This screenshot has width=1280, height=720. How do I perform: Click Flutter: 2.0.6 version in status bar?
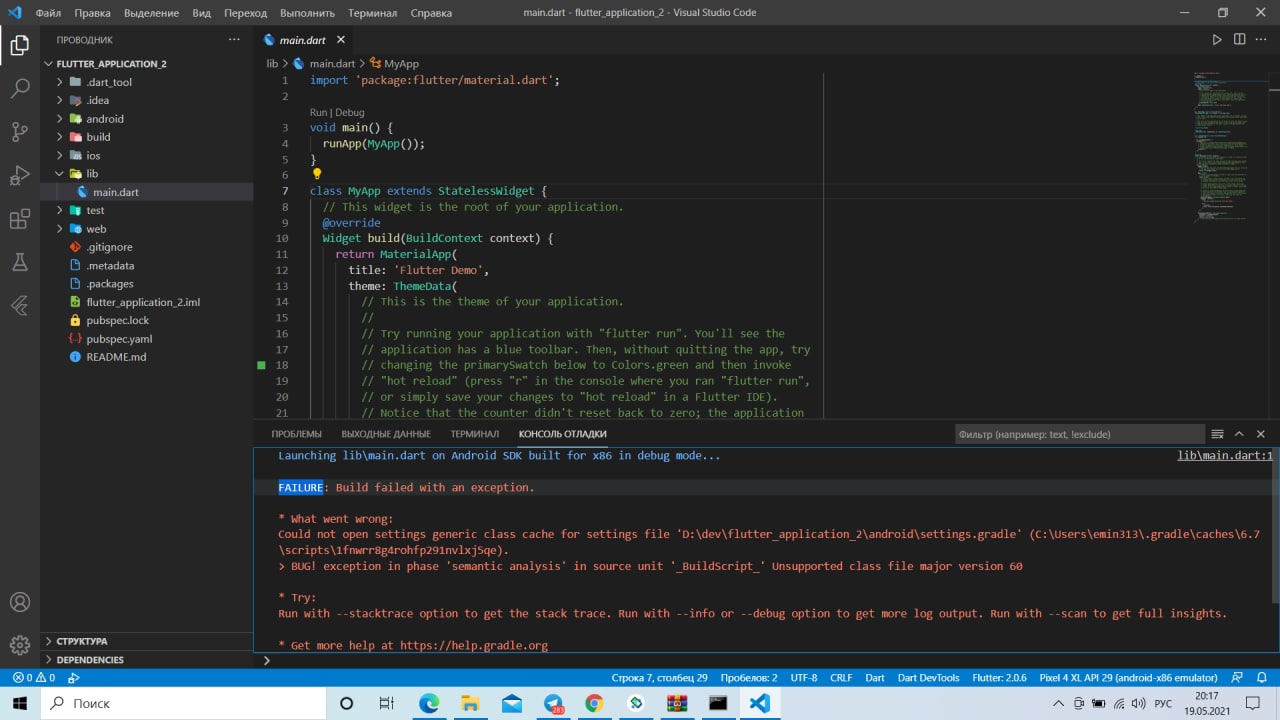point(999,678)
